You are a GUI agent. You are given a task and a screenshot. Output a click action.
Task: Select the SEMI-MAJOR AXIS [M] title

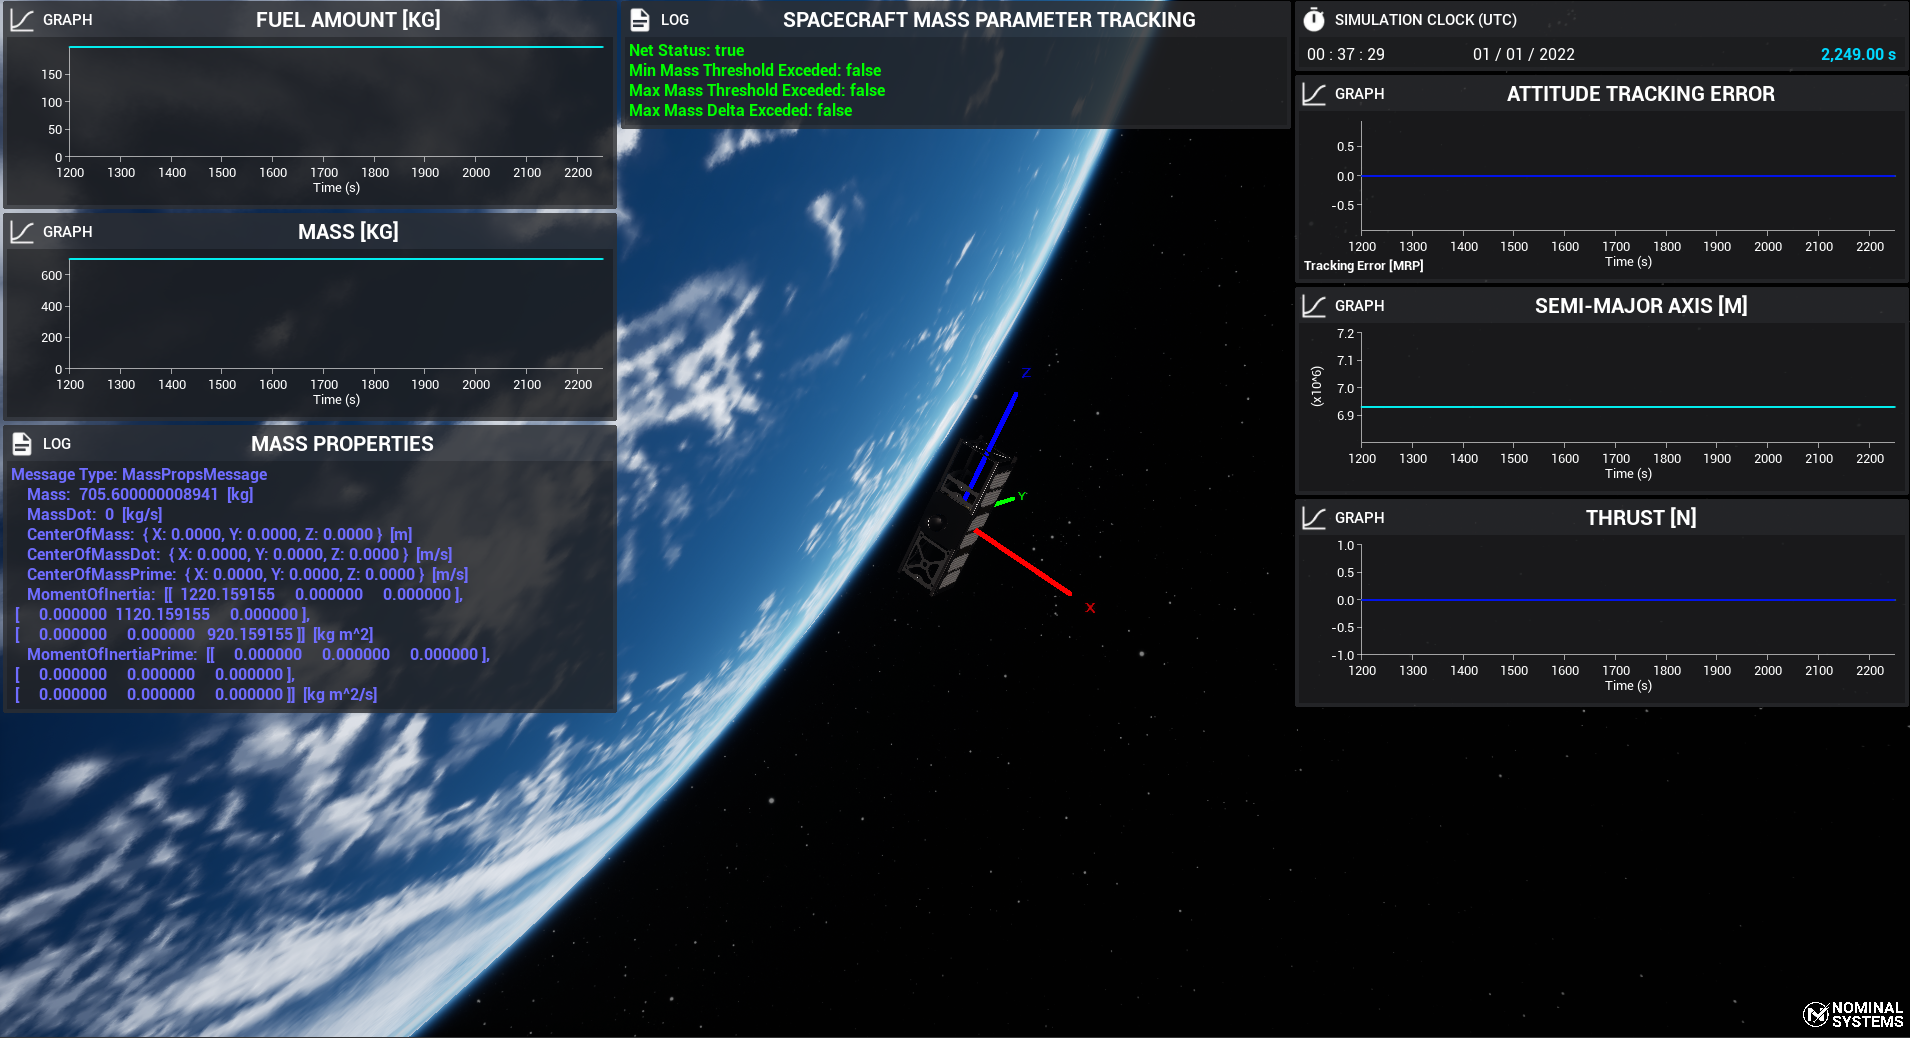click(x=1641, y=306)
